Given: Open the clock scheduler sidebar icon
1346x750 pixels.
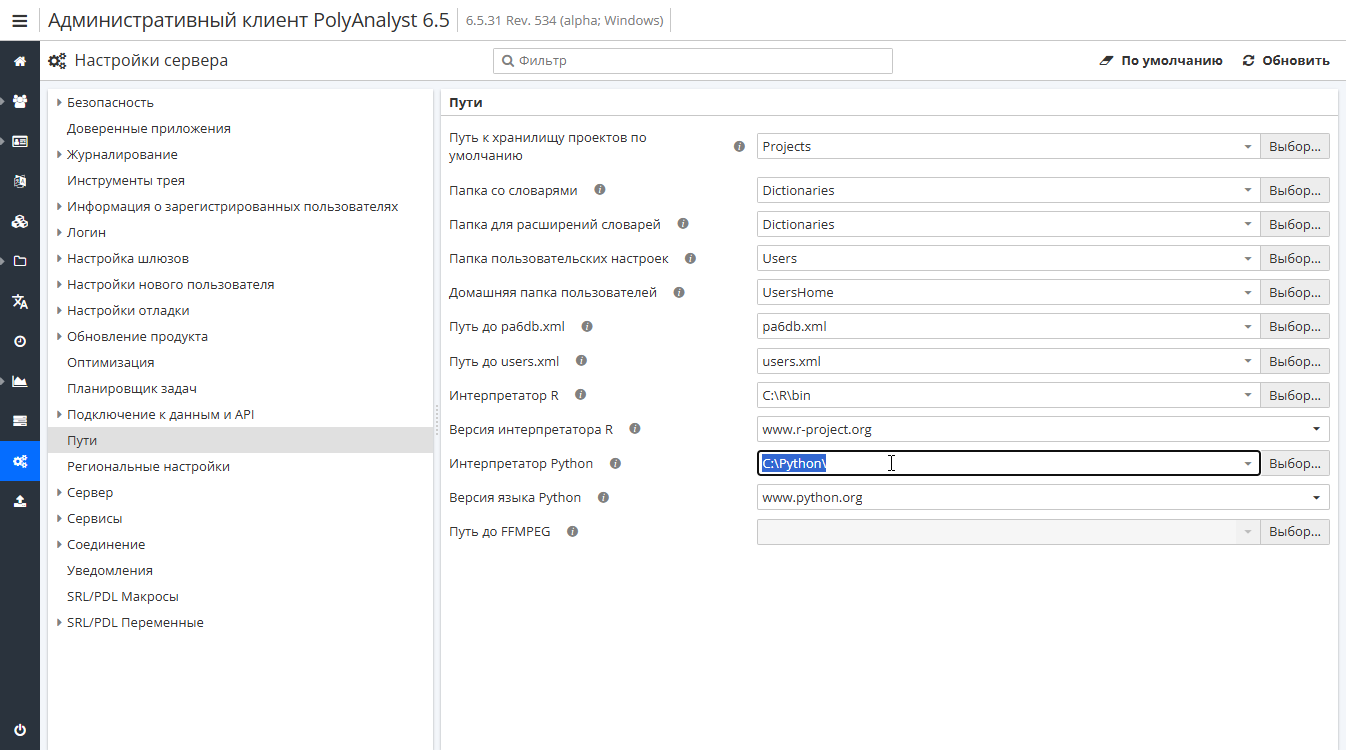Looking at the screenshot, I should tap(20, 341).
